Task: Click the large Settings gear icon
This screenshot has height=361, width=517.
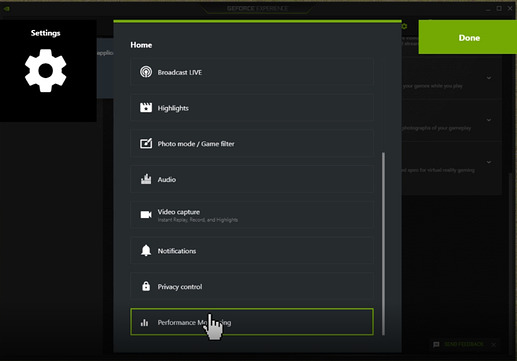Action: point(46,71)
